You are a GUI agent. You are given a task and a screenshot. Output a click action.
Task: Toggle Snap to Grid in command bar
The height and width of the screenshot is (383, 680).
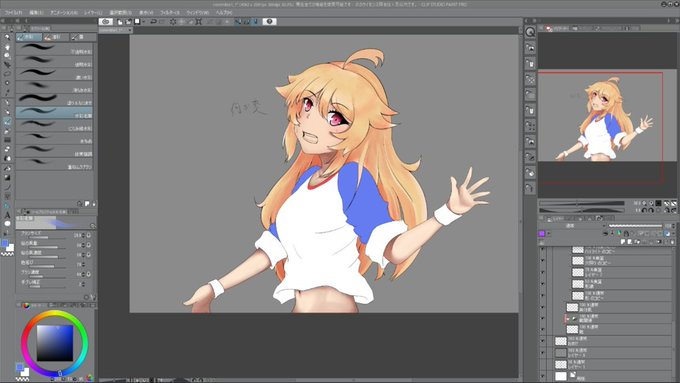pyautogui.click(x=255, y=22)
